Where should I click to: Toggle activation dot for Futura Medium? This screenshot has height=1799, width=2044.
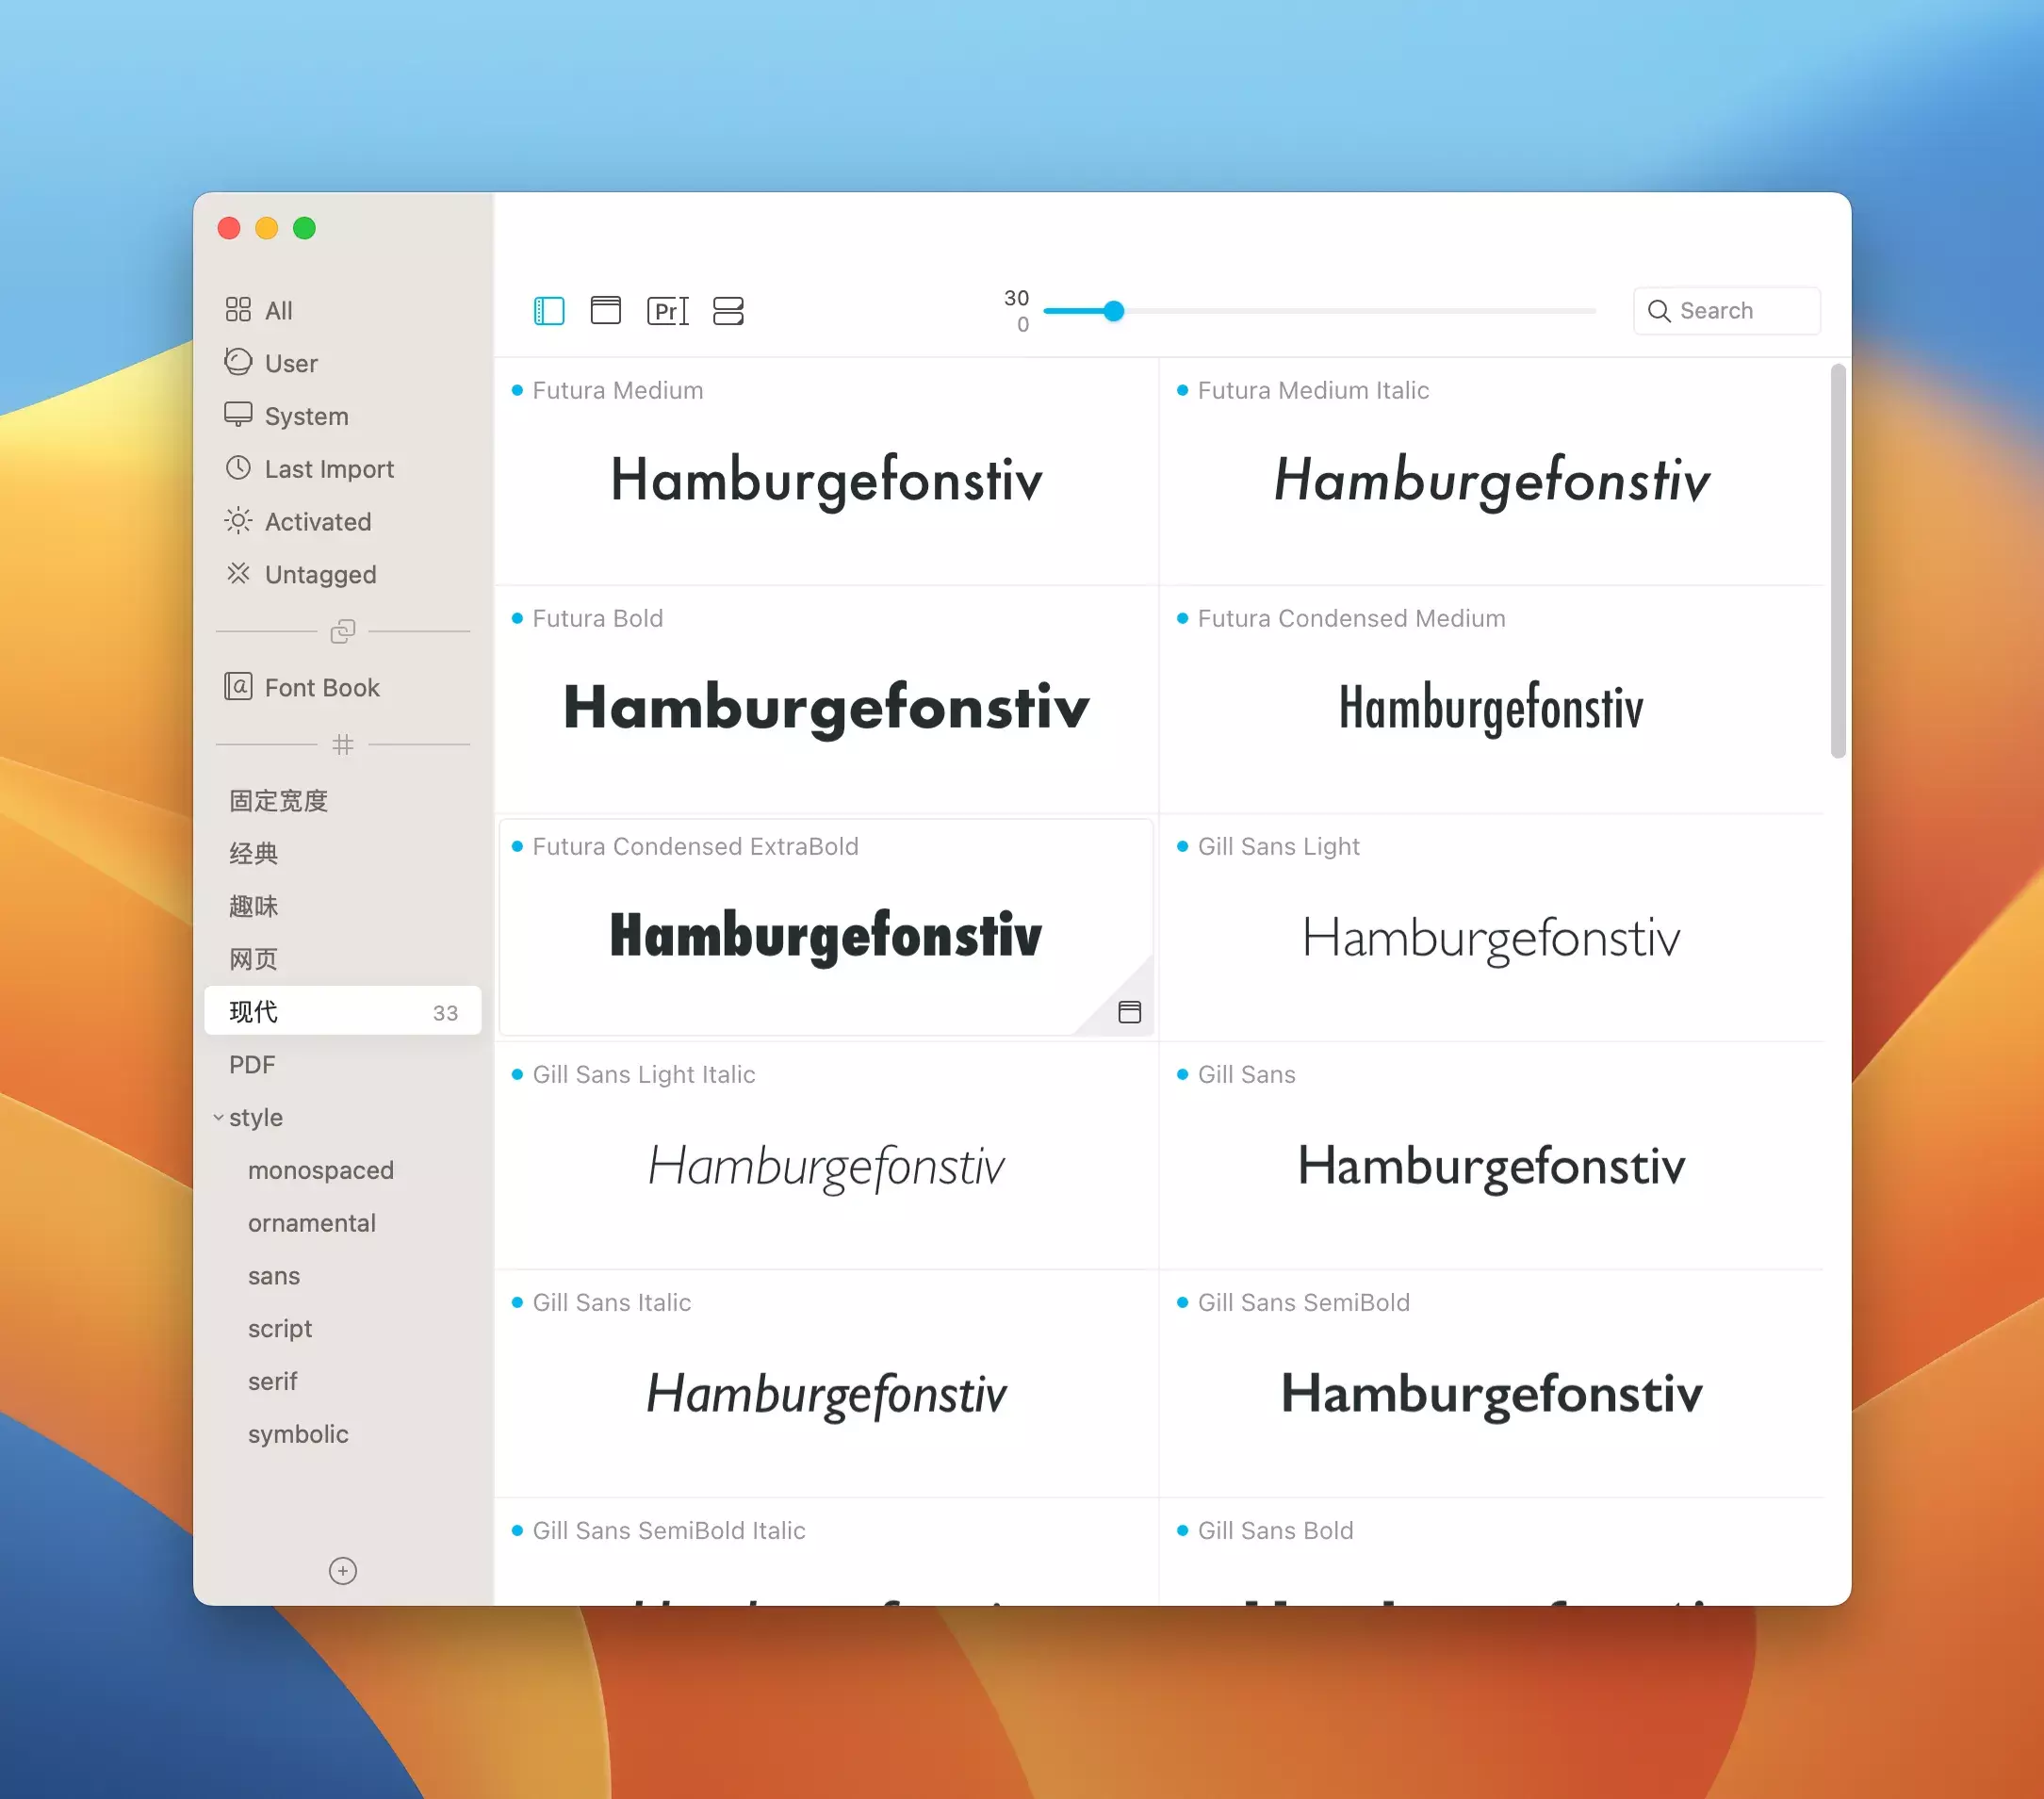(517, 390)
